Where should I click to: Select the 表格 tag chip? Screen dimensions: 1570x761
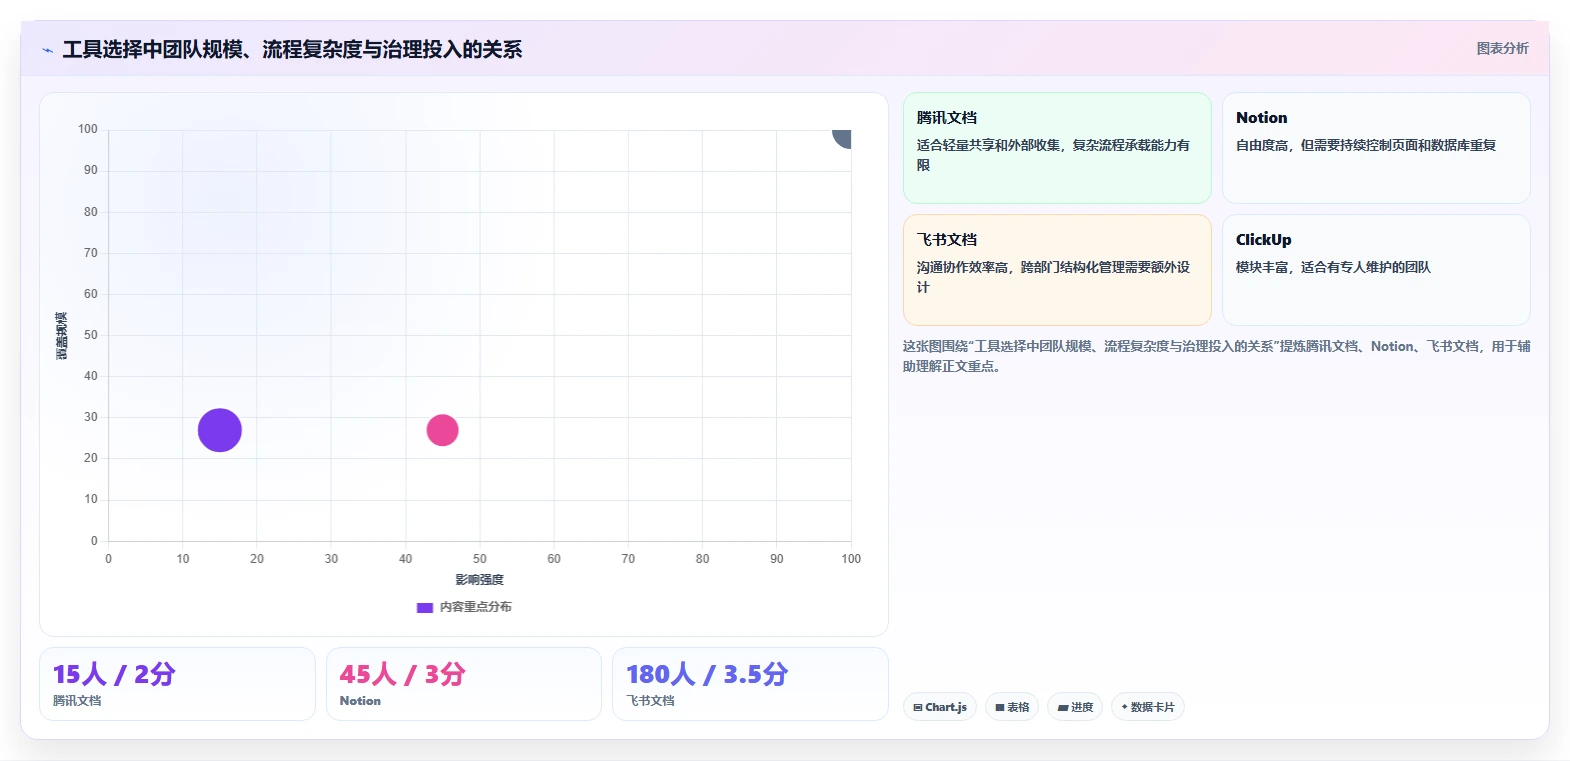click(1012, 707)
